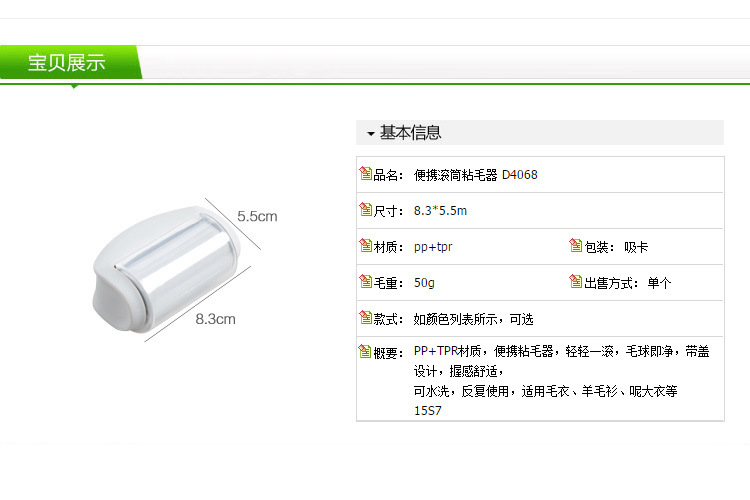Click the weight value 50g
The width and height of the screenshot is (750, 500).
(424, 283)
